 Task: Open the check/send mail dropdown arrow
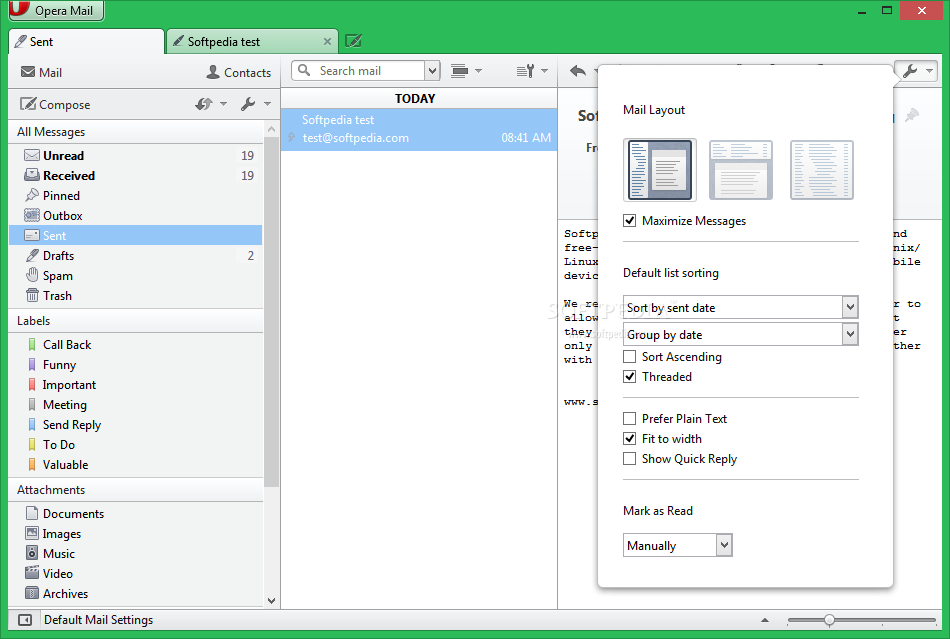(224, 104)
